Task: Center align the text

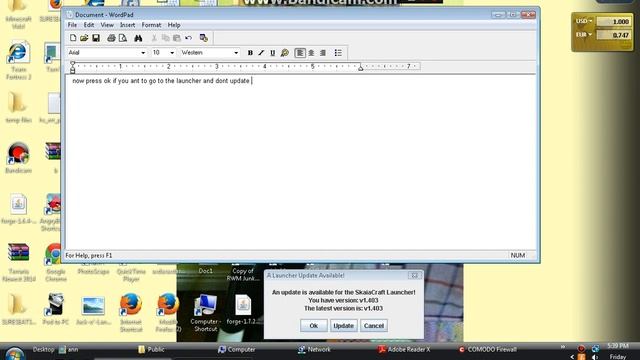Action: click(311, 53)
